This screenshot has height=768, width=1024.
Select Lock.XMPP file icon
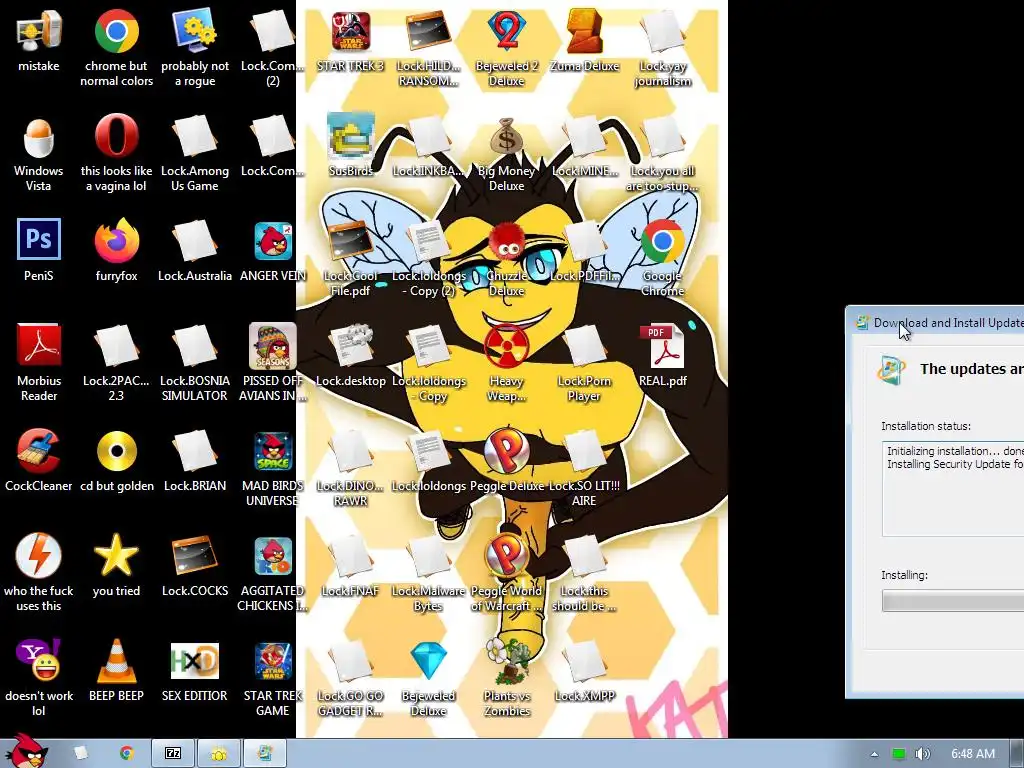[x=584, y=661]
